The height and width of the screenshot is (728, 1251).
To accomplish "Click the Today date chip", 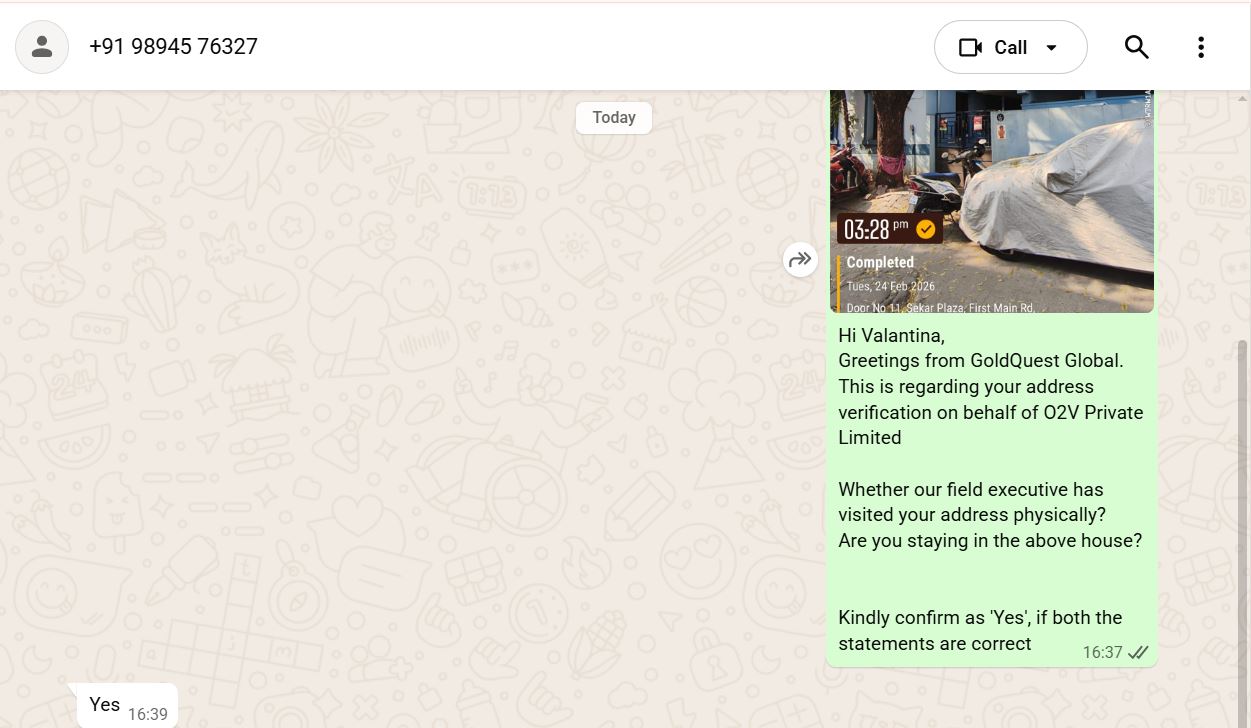I will 613,118.
